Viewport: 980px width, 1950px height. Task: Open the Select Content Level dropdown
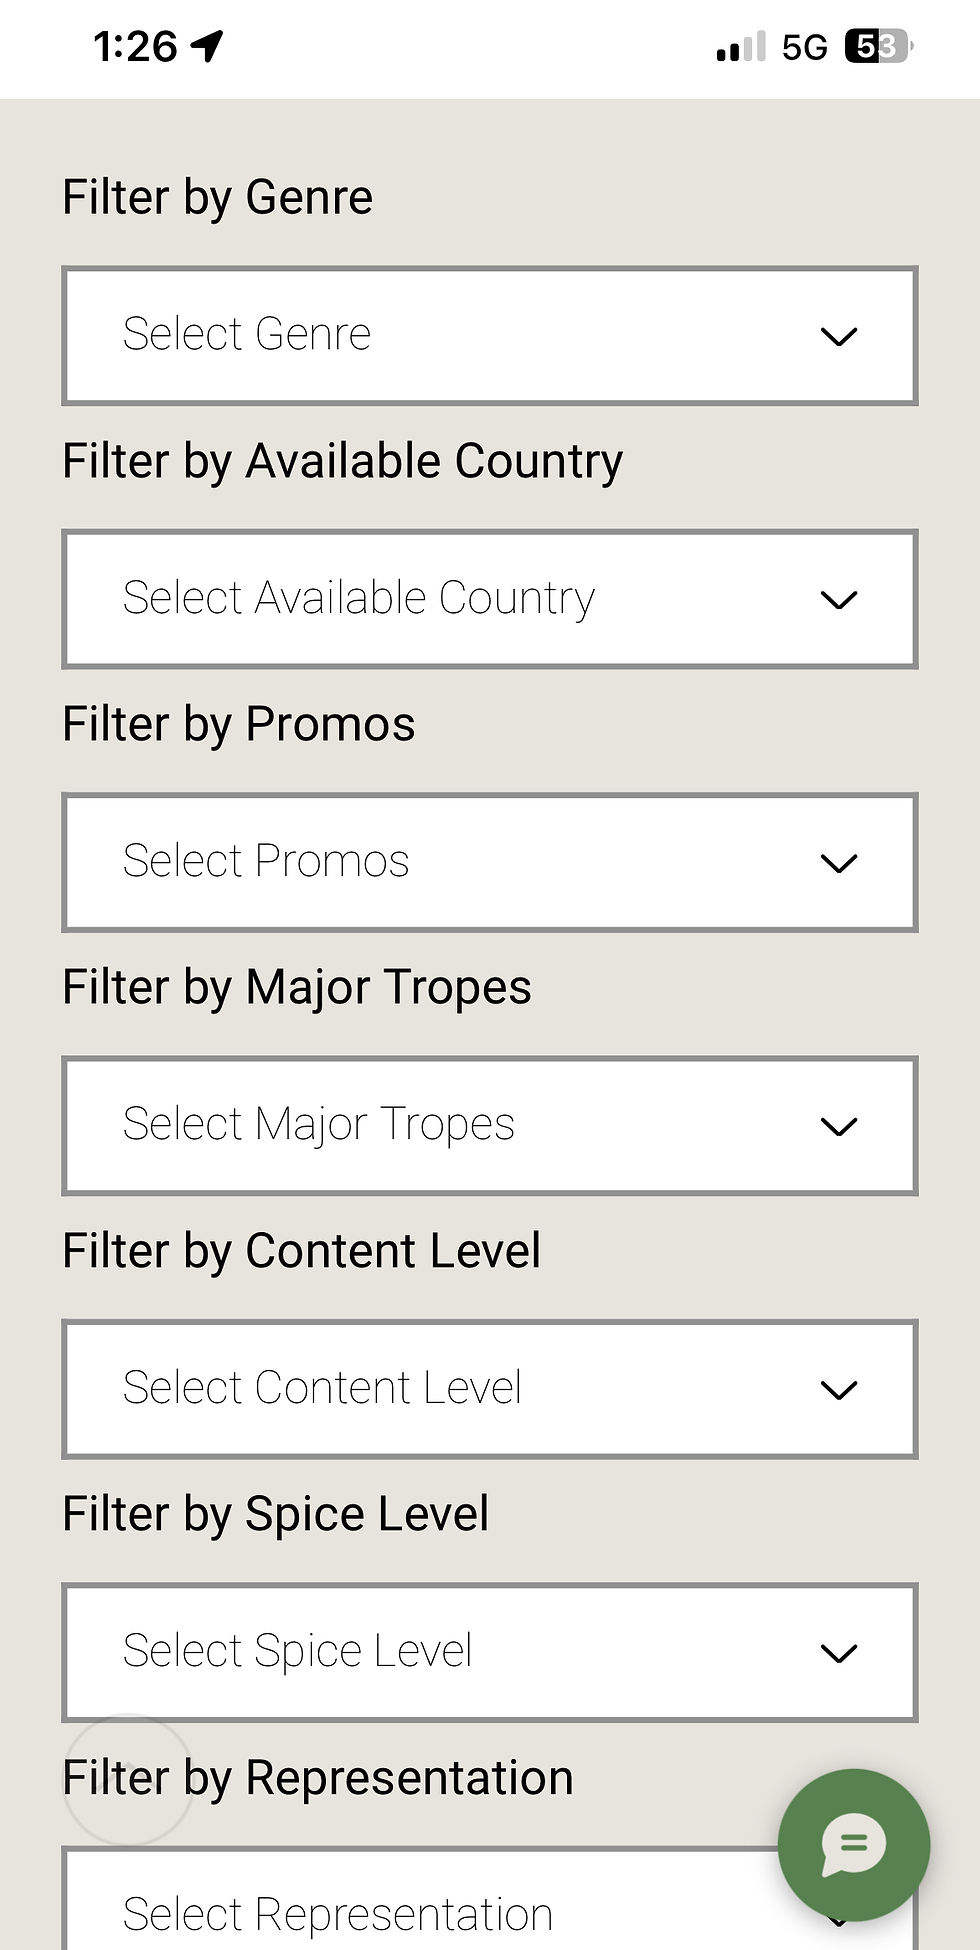[490, 1389]
